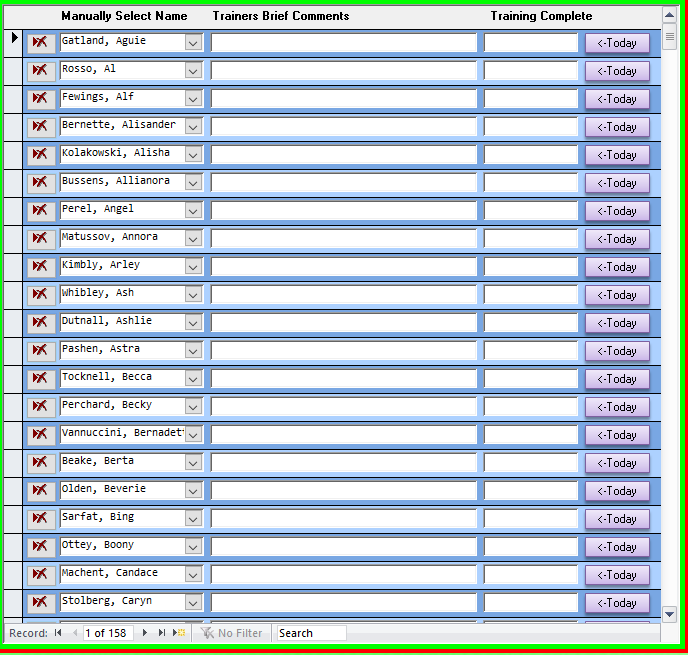Click <-Today button in Matussov, Annora row
The width and height of the screenshot is (688, 655).
click(x=617, y=239)
